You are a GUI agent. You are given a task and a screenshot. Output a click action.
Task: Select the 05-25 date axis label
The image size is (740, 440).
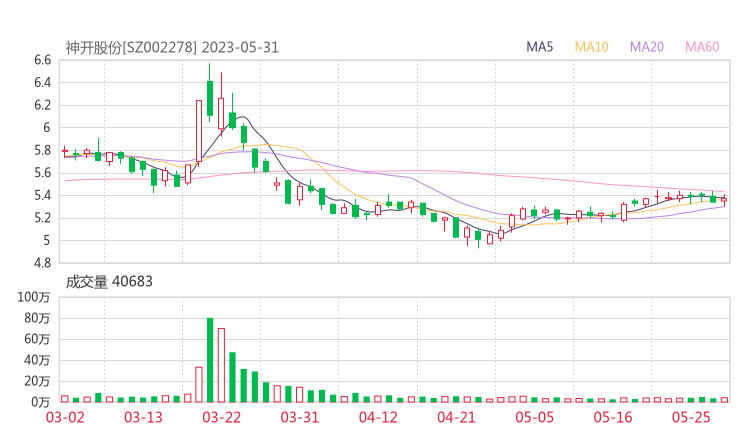(x=691, y=417)
